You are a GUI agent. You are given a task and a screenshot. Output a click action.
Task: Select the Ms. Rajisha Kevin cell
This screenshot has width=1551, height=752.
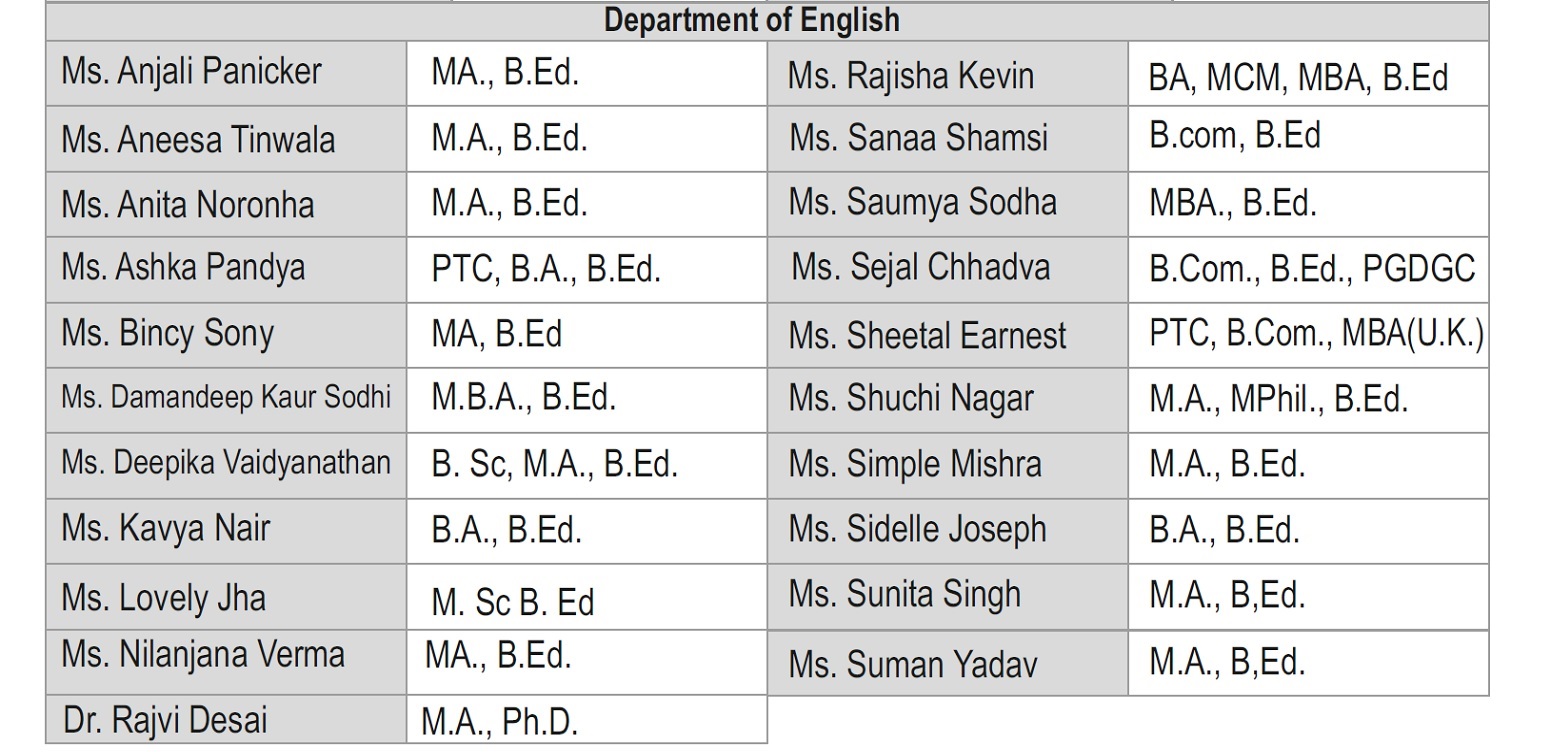point(948,73)
